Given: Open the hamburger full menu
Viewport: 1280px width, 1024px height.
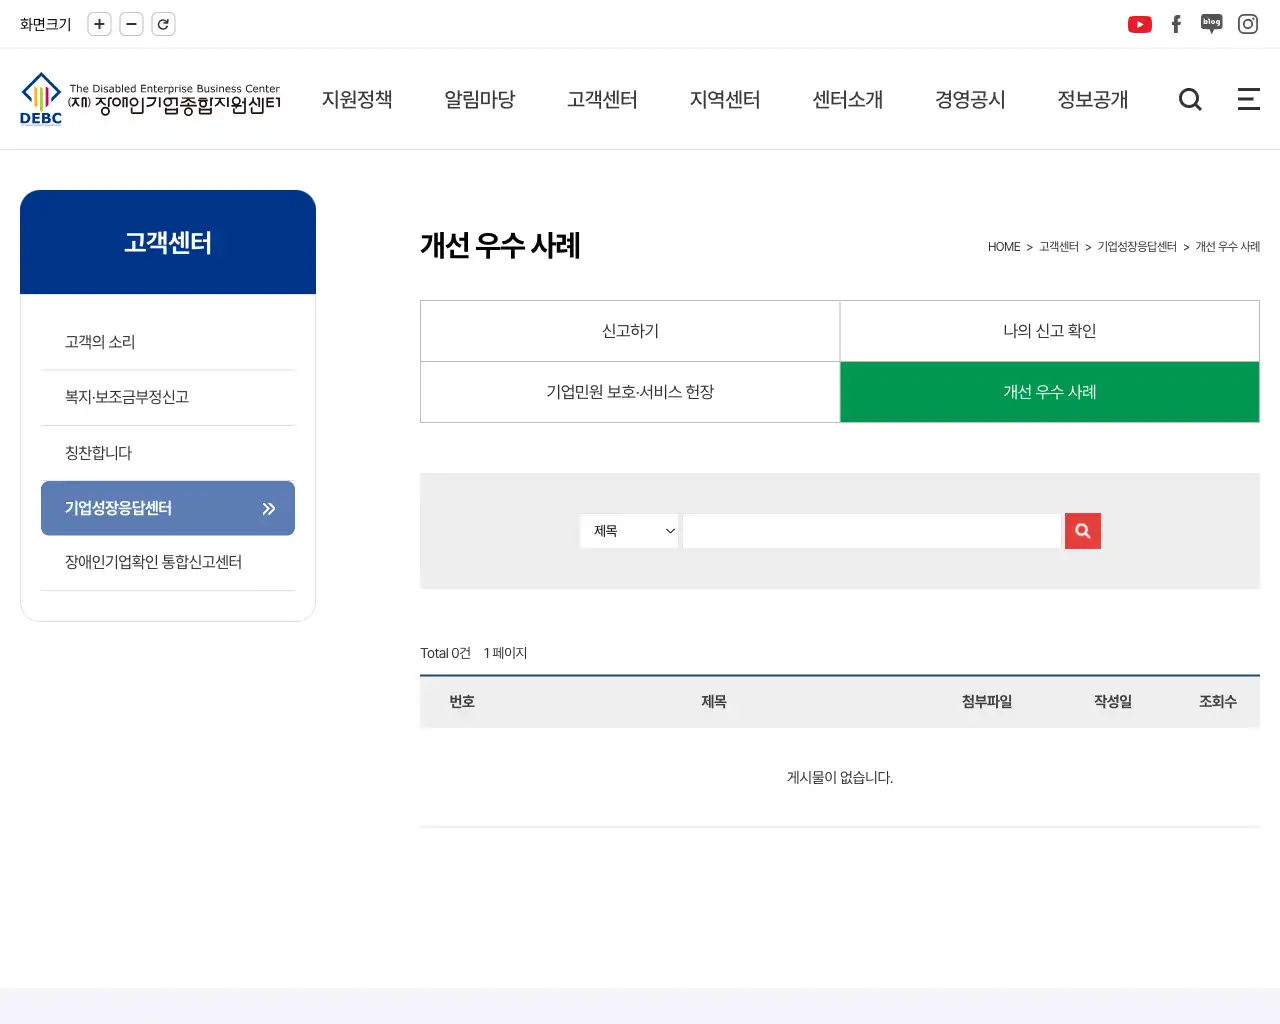Looking at the screenshot, I should tap(1249, 99).
